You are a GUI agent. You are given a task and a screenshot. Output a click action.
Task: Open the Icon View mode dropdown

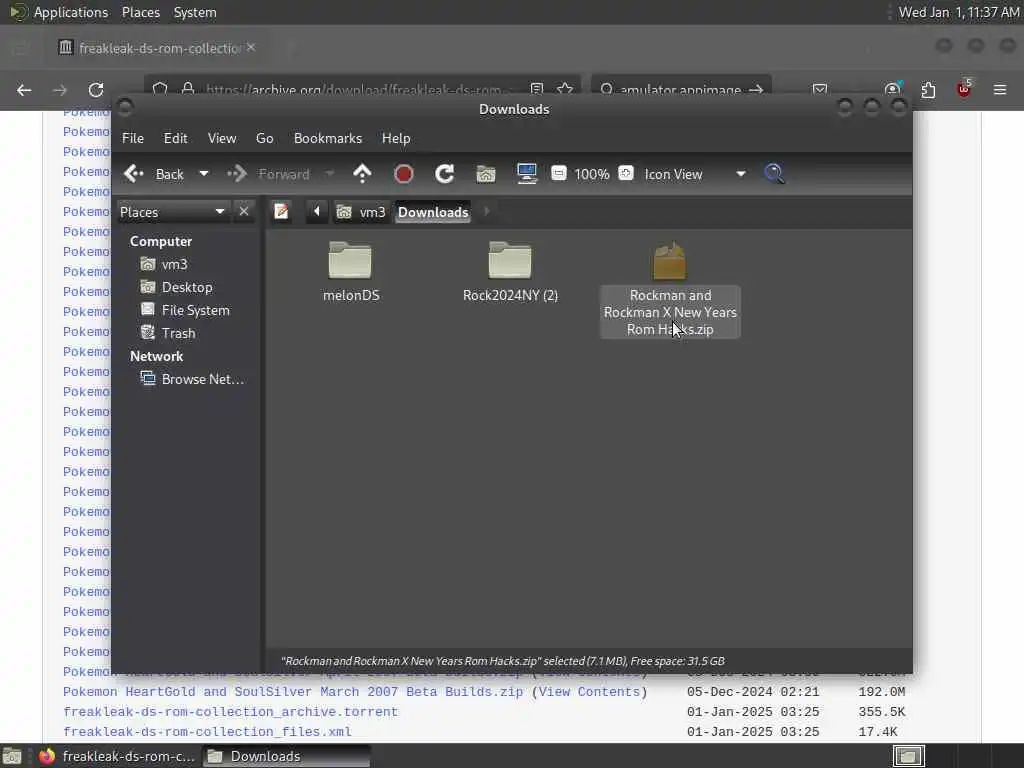click(x=695, y=174)
